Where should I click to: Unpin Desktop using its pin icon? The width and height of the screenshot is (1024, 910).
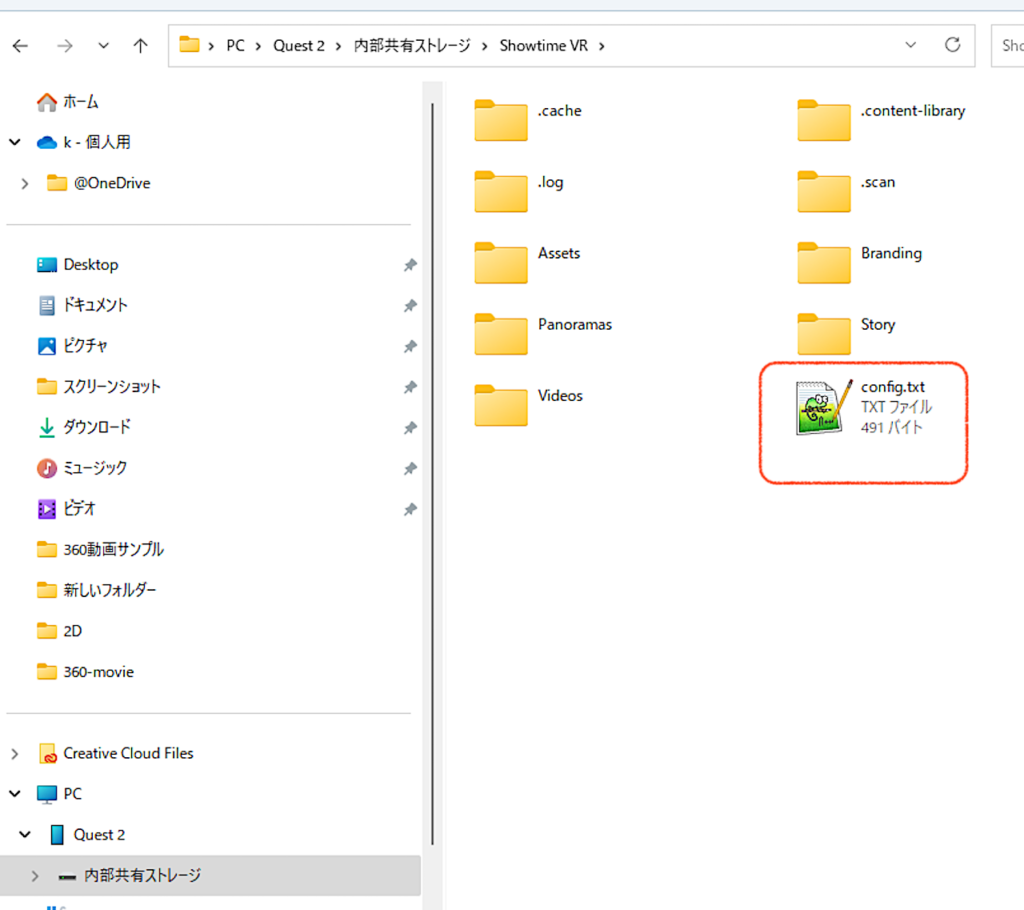[x=410, y=265]
